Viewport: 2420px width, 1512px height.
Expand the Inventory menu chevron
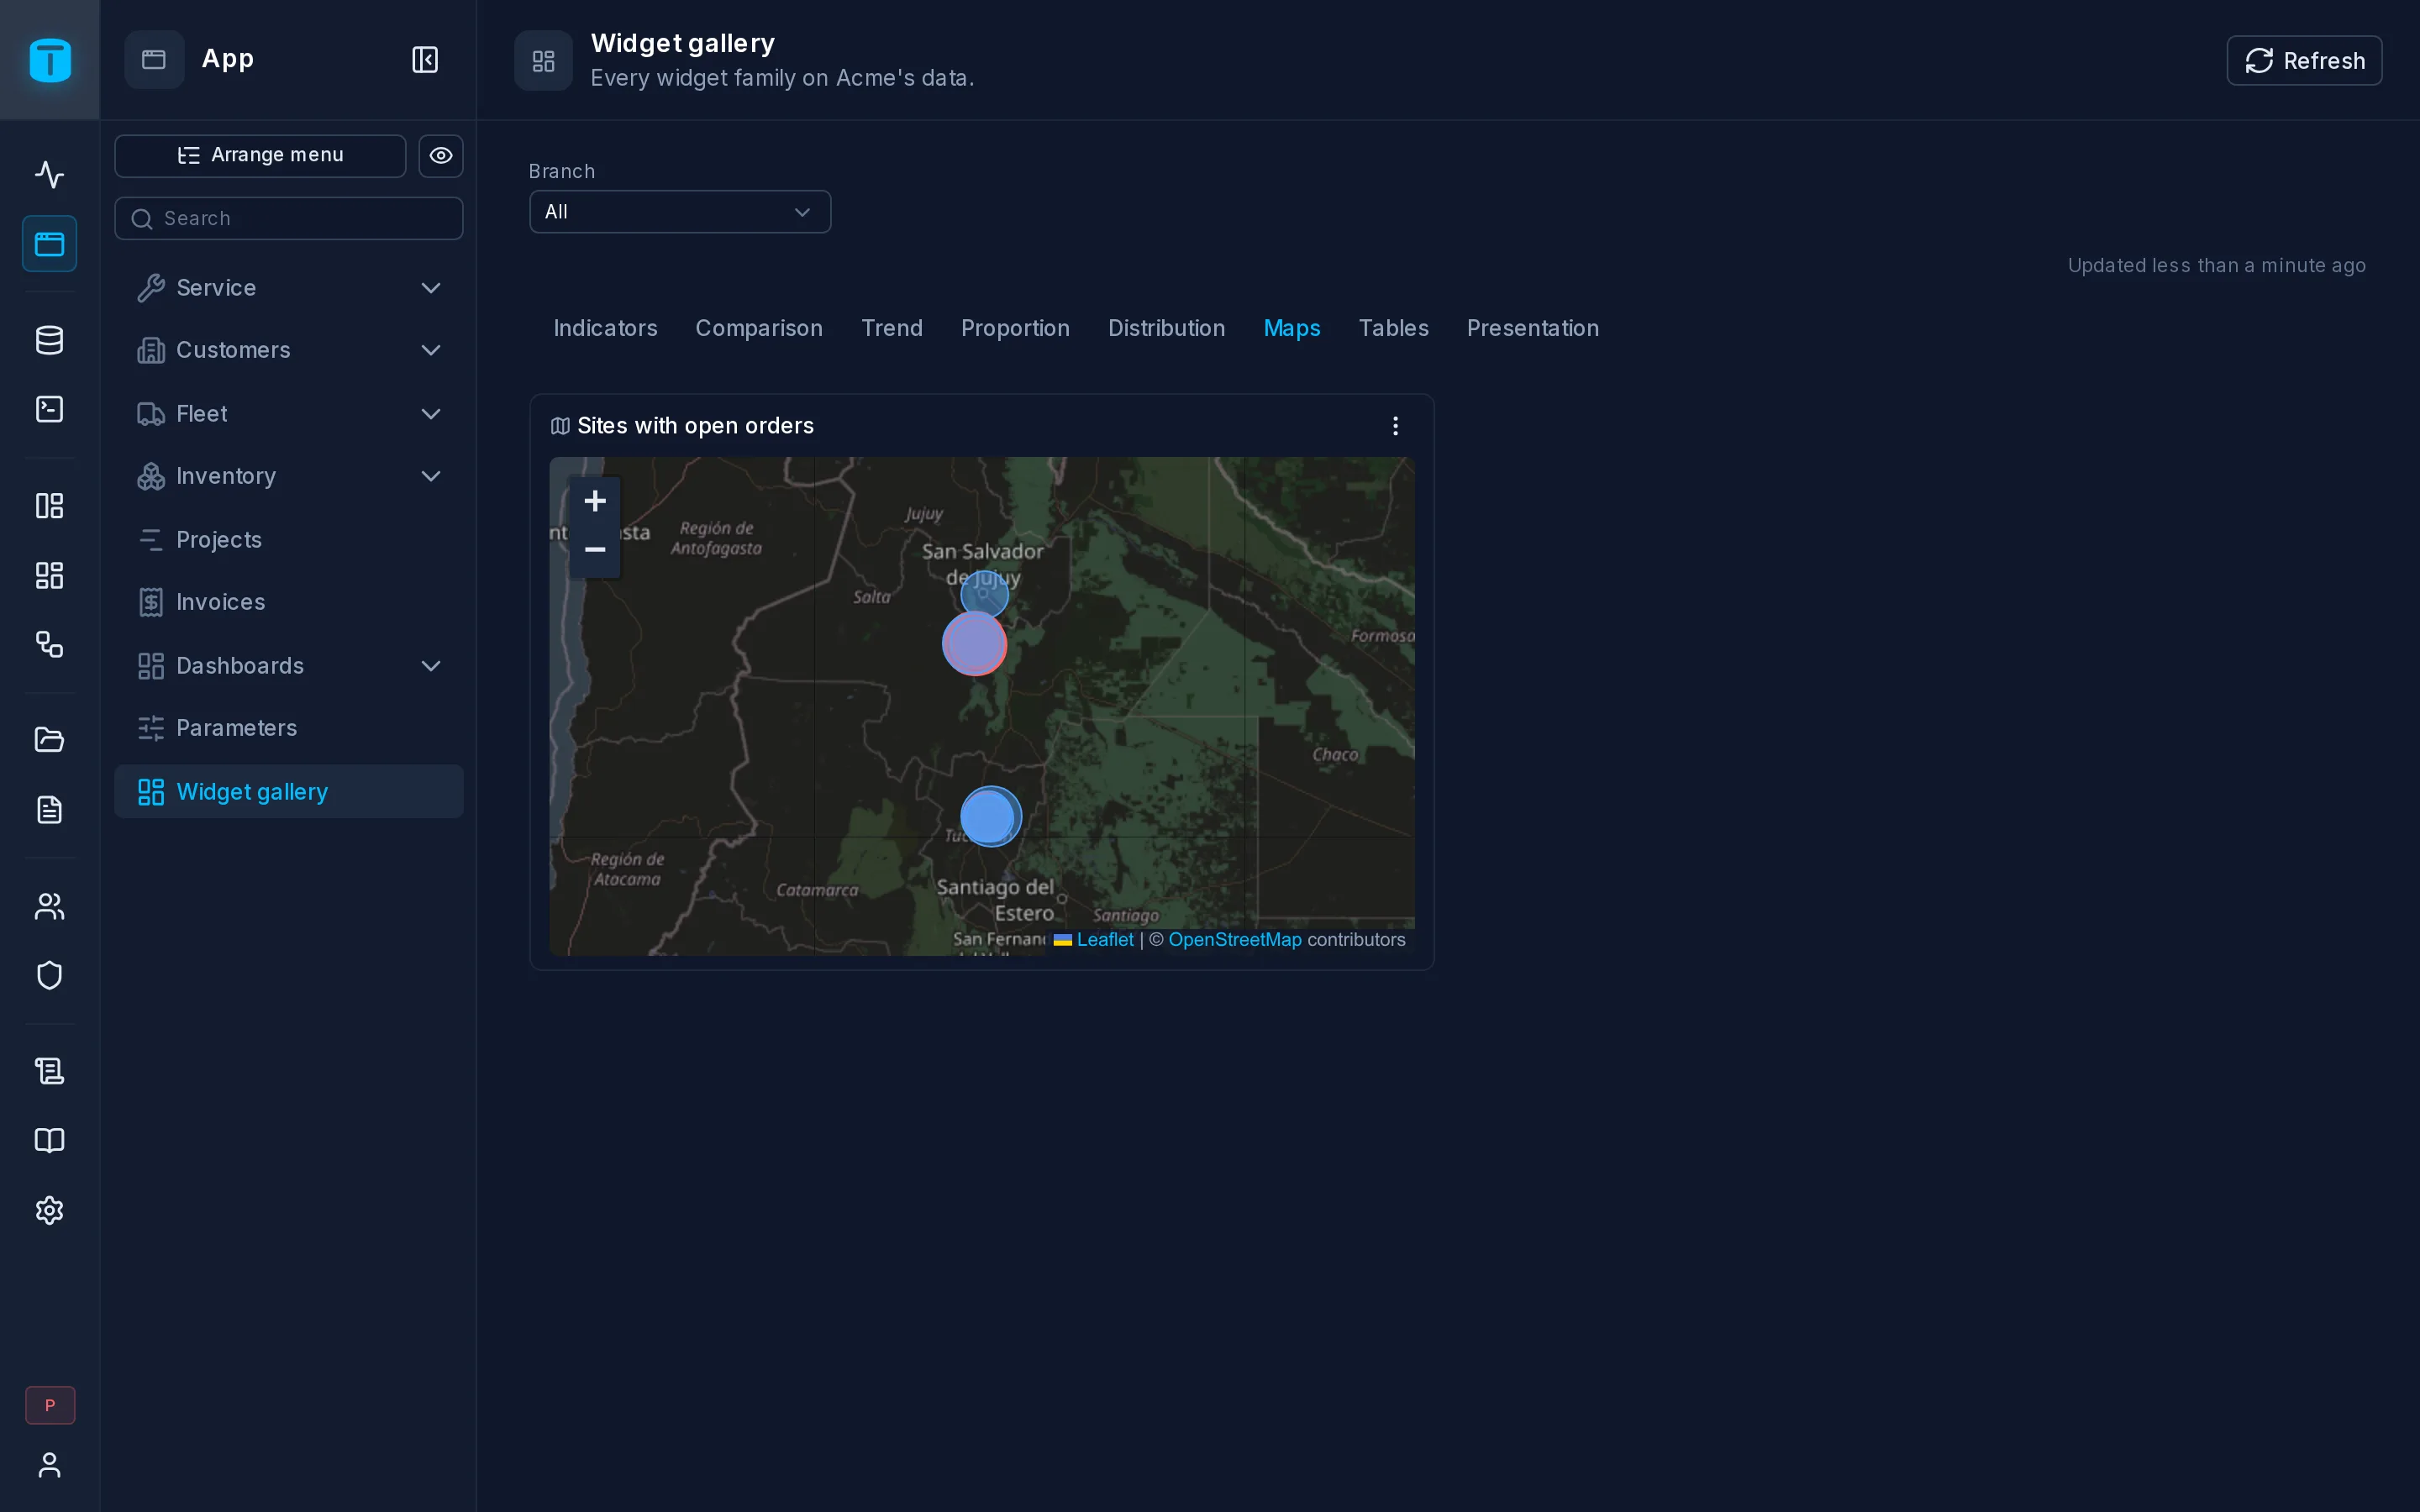(x=431, y=476)
